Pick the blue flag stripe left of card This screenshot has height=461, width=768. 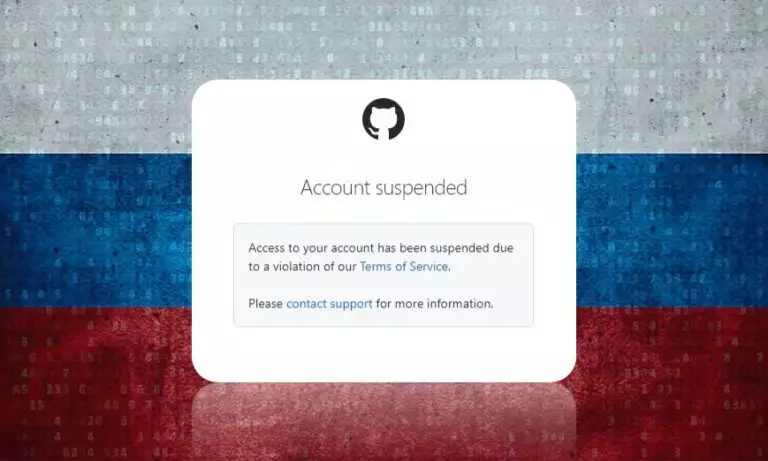(x=96, y=230)
